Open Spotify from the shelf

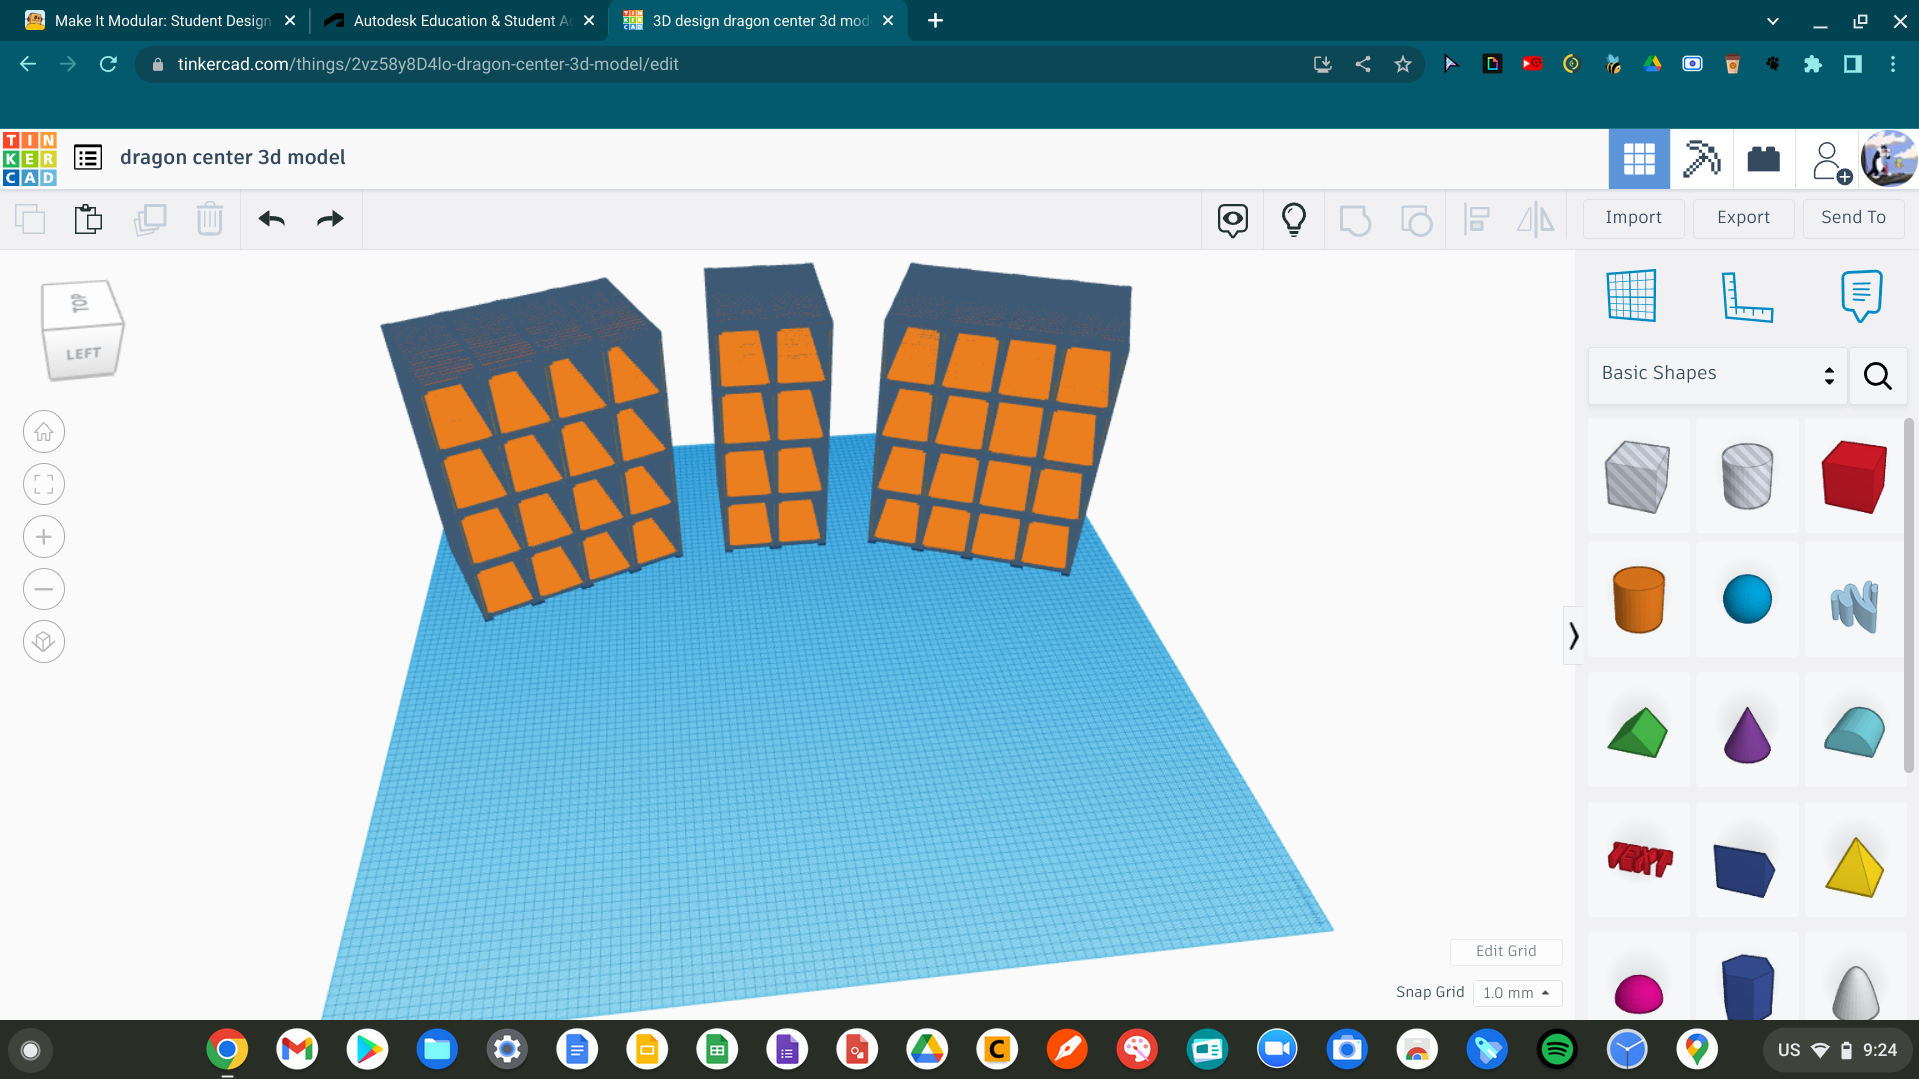tap(1557, 1050)
